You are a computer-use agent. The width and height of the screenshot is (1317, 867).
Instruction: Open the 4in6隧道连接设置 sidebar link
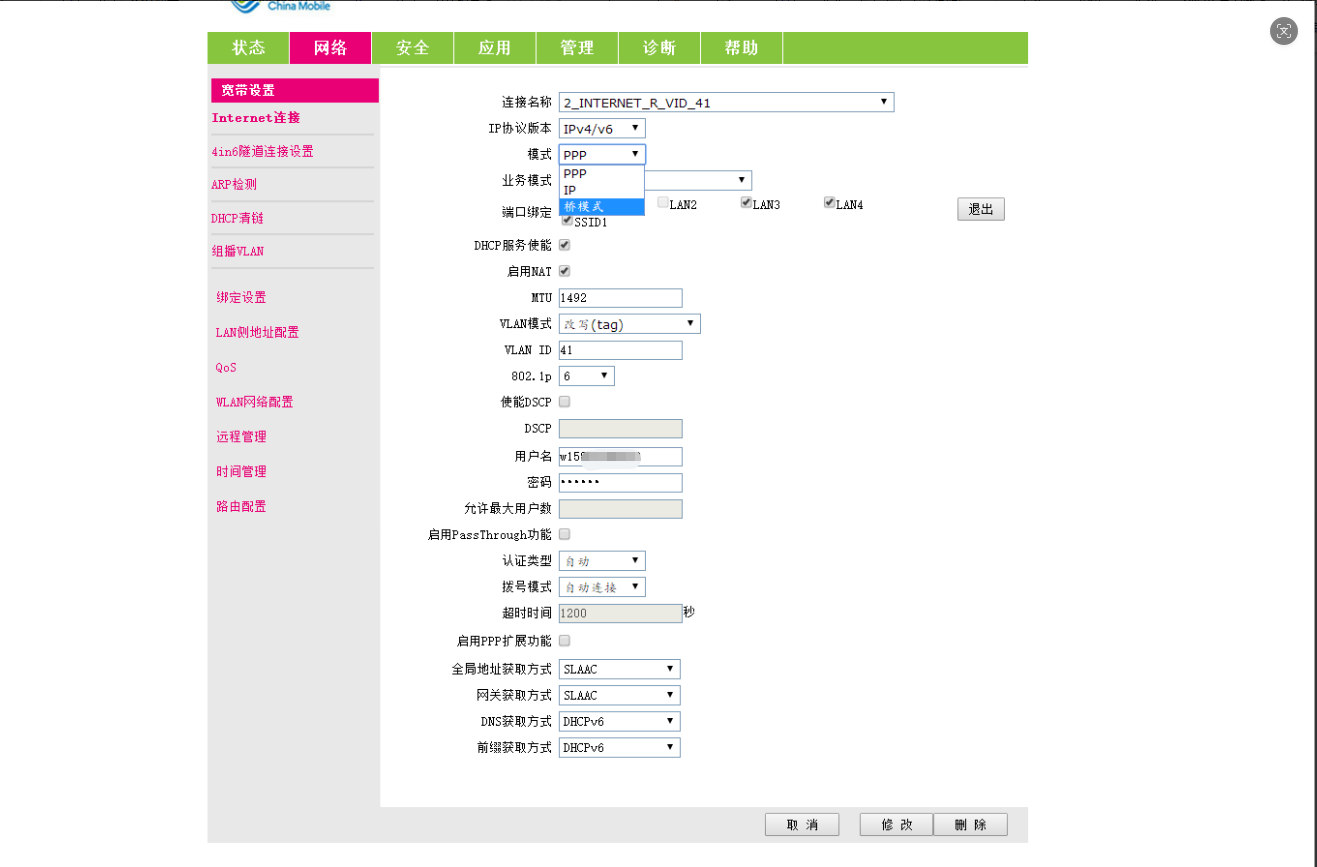point(262,152)
